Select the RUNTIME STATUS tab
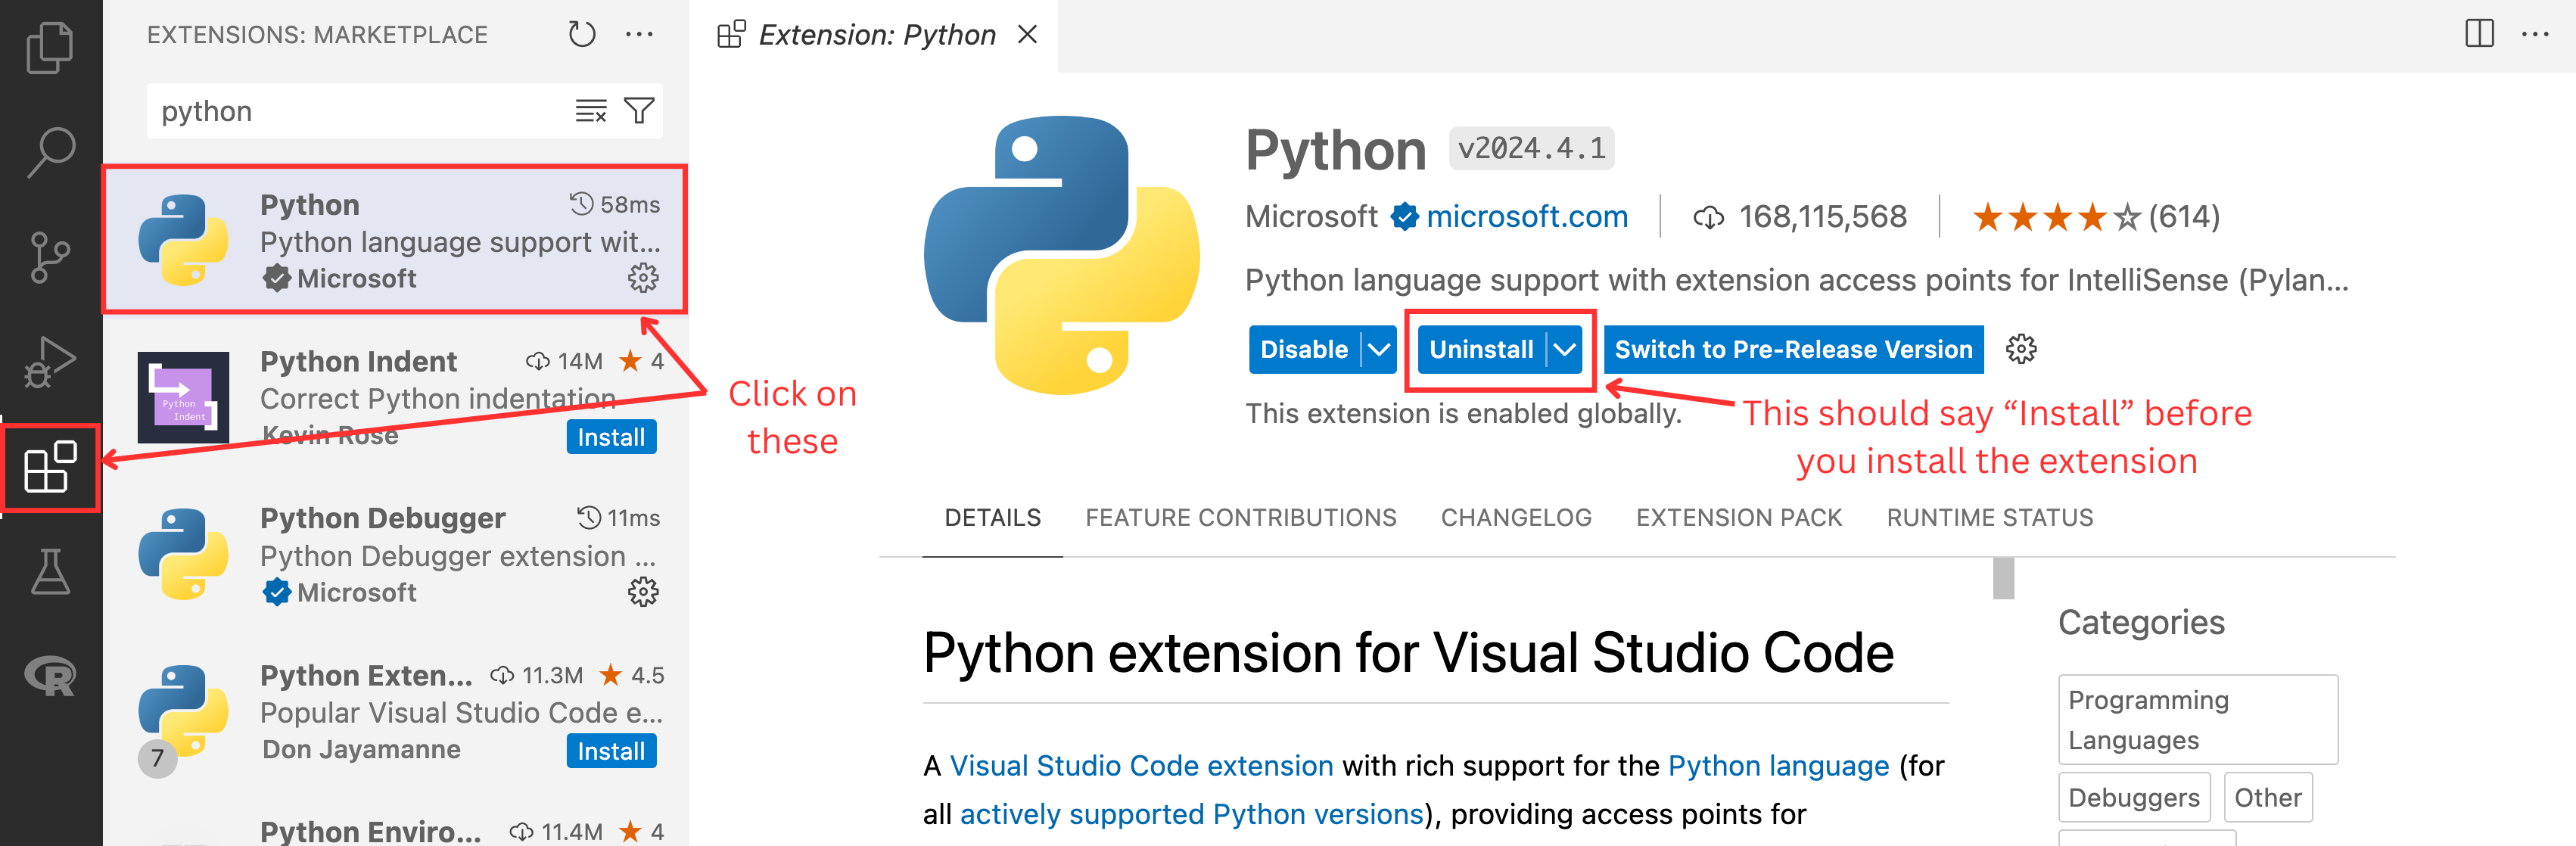Viewport: 2576px width, 846px height. [1989, 518]
